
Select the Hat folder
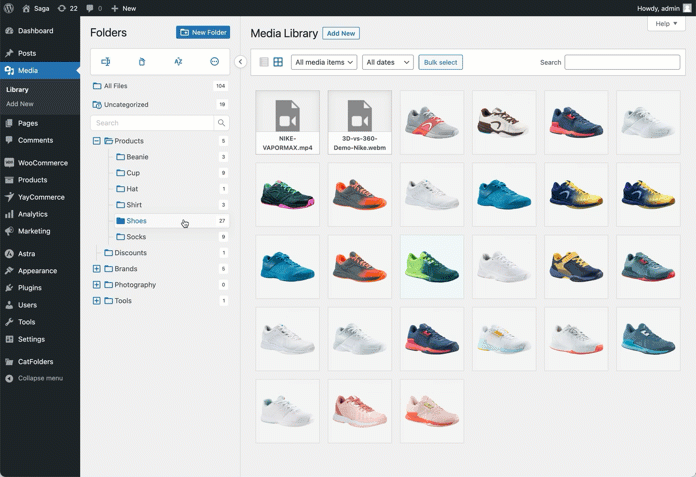coord(172,189)
